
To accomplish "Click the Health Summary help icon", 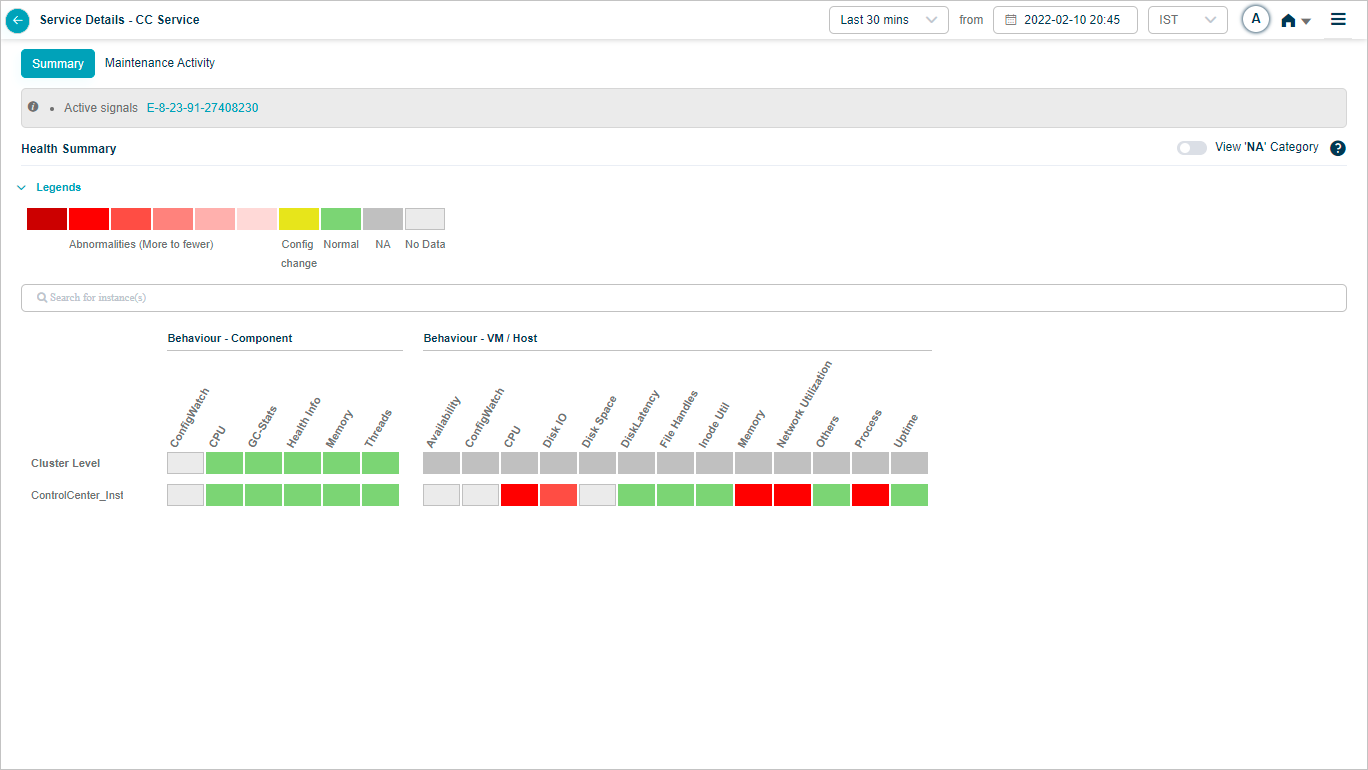I will tap(1338, 148).
